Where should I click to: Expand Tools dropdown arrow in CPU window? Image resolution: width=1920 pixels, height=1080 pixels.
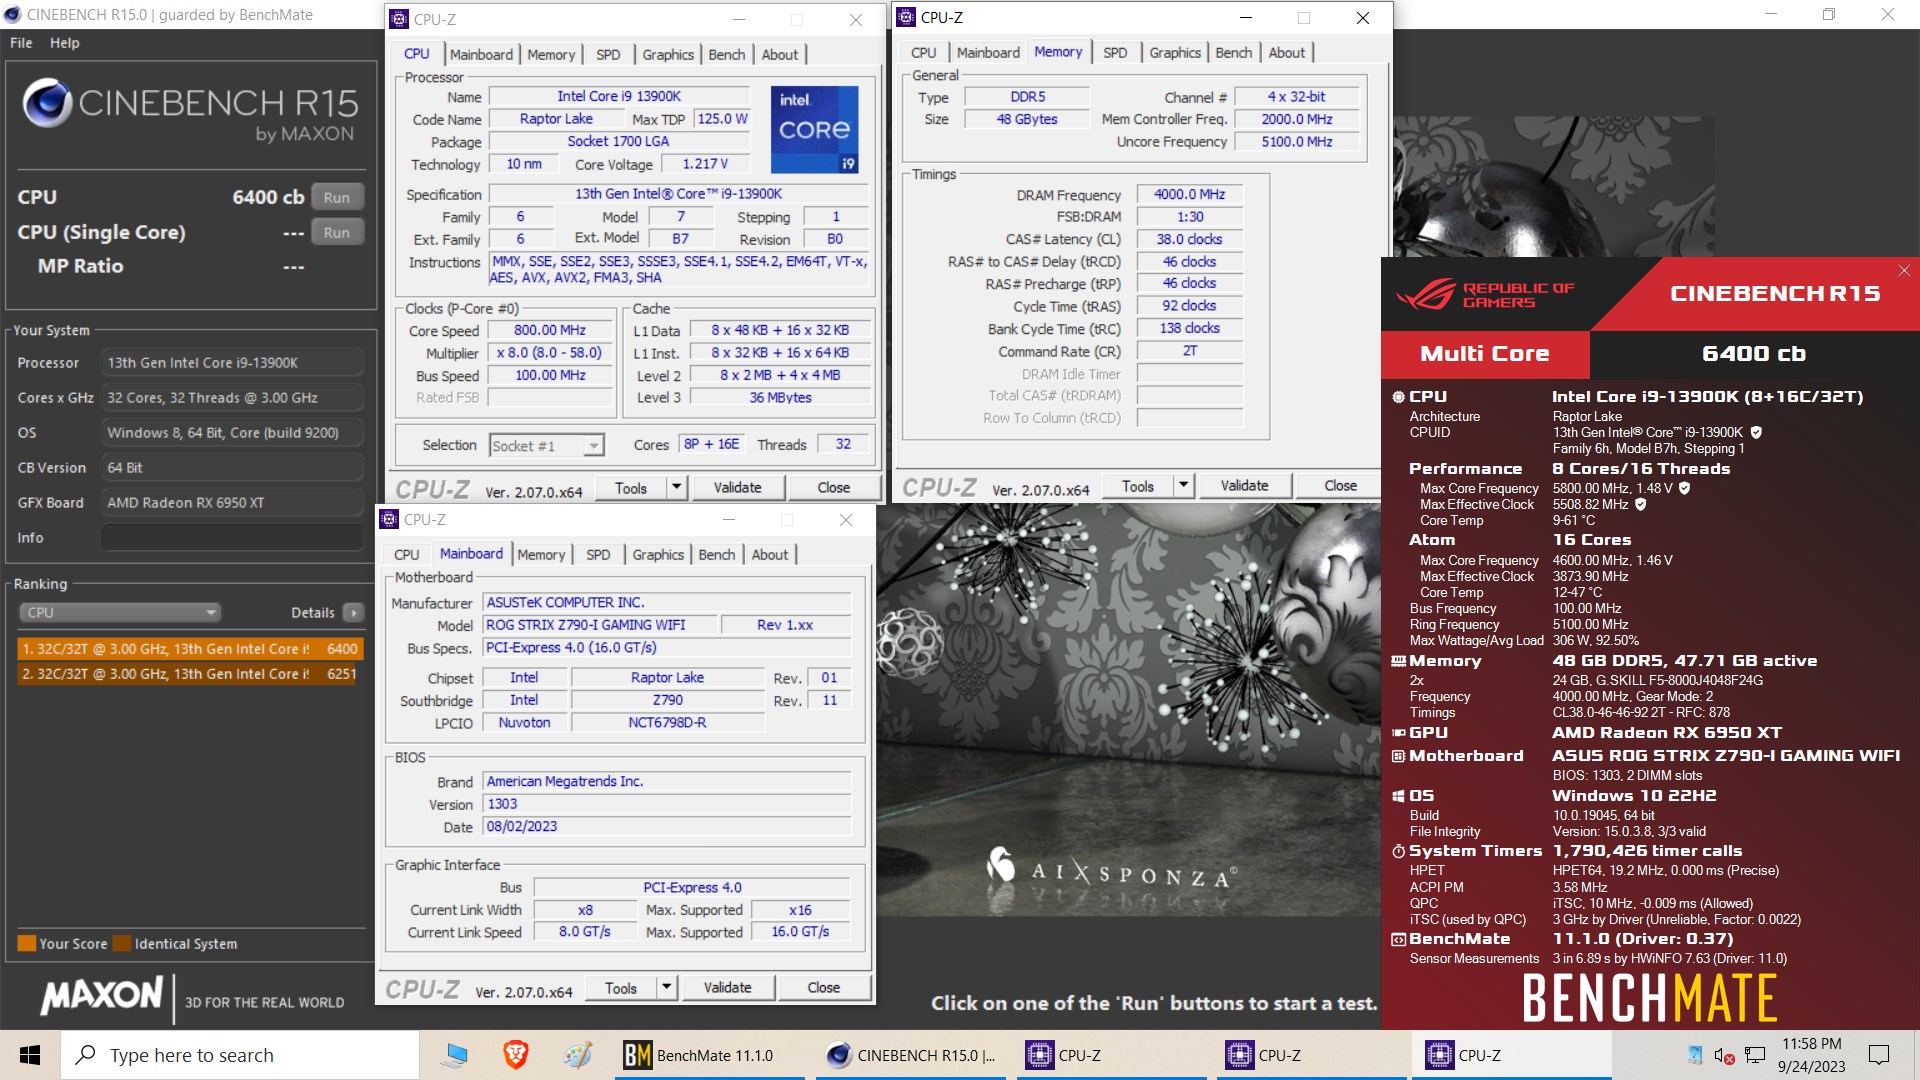[x=677, y=487]
